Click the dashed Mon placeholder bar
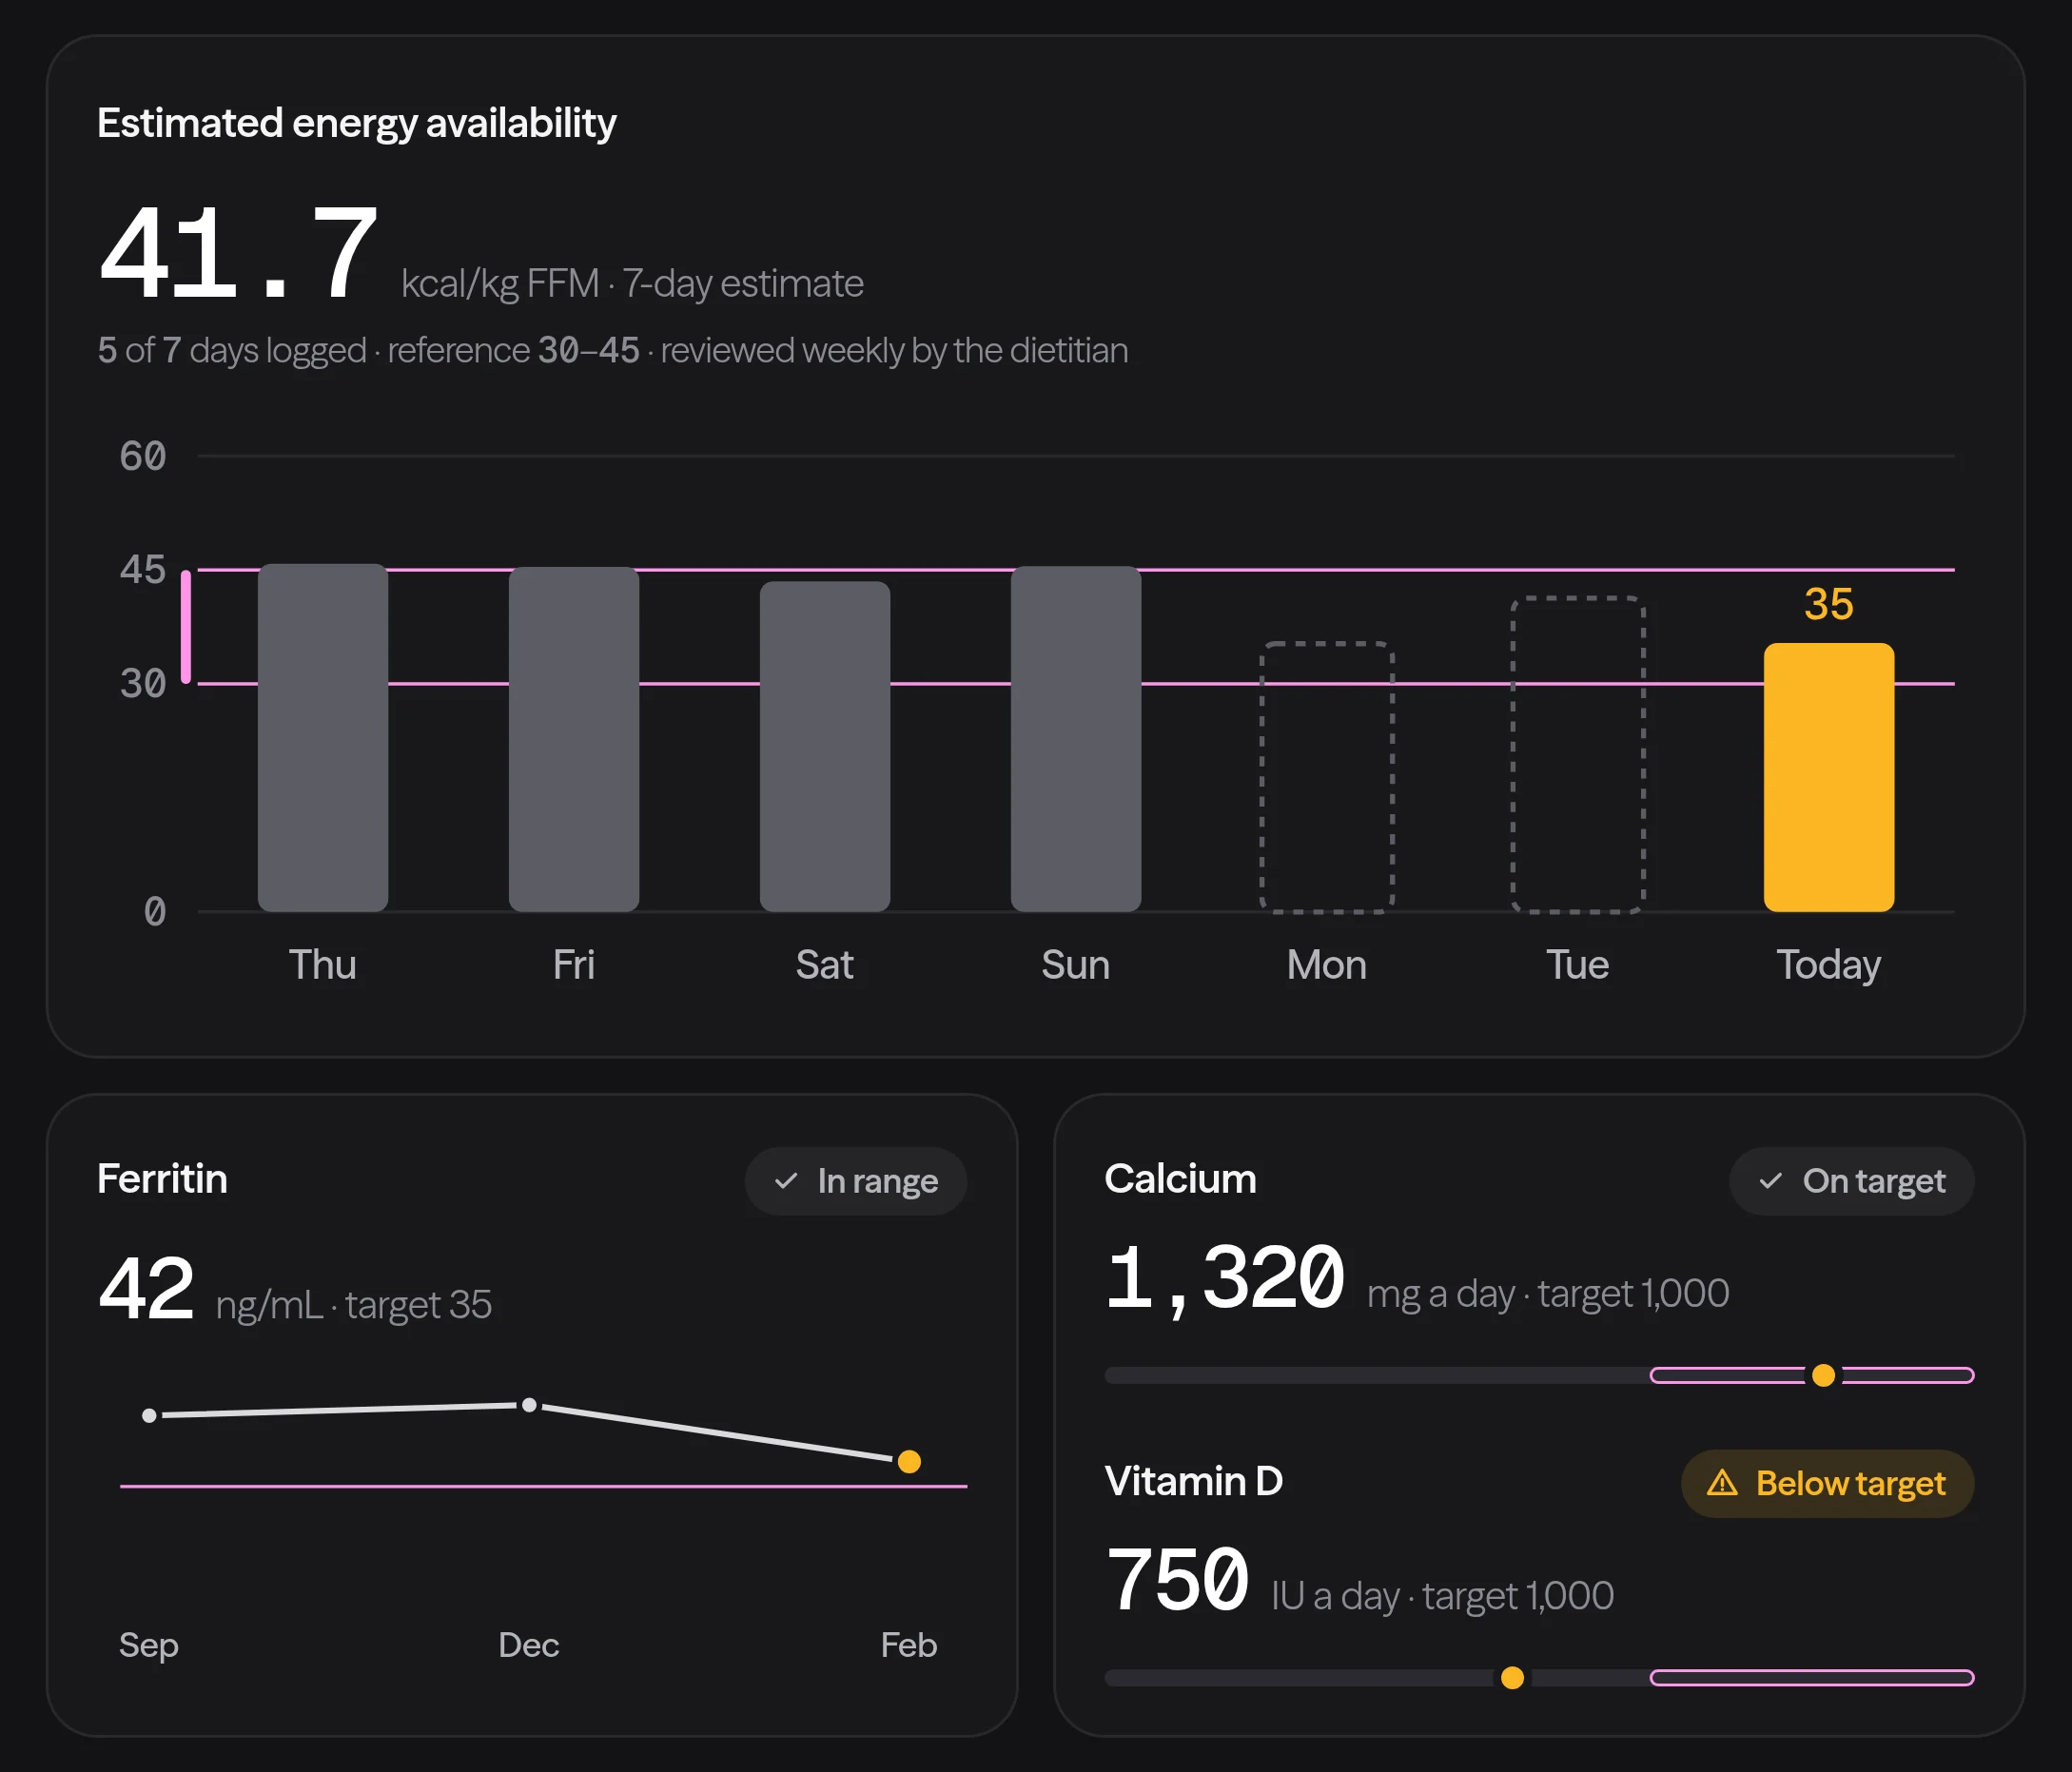Viewport: 2072px width, 1772px height. tap(1327, 777)
